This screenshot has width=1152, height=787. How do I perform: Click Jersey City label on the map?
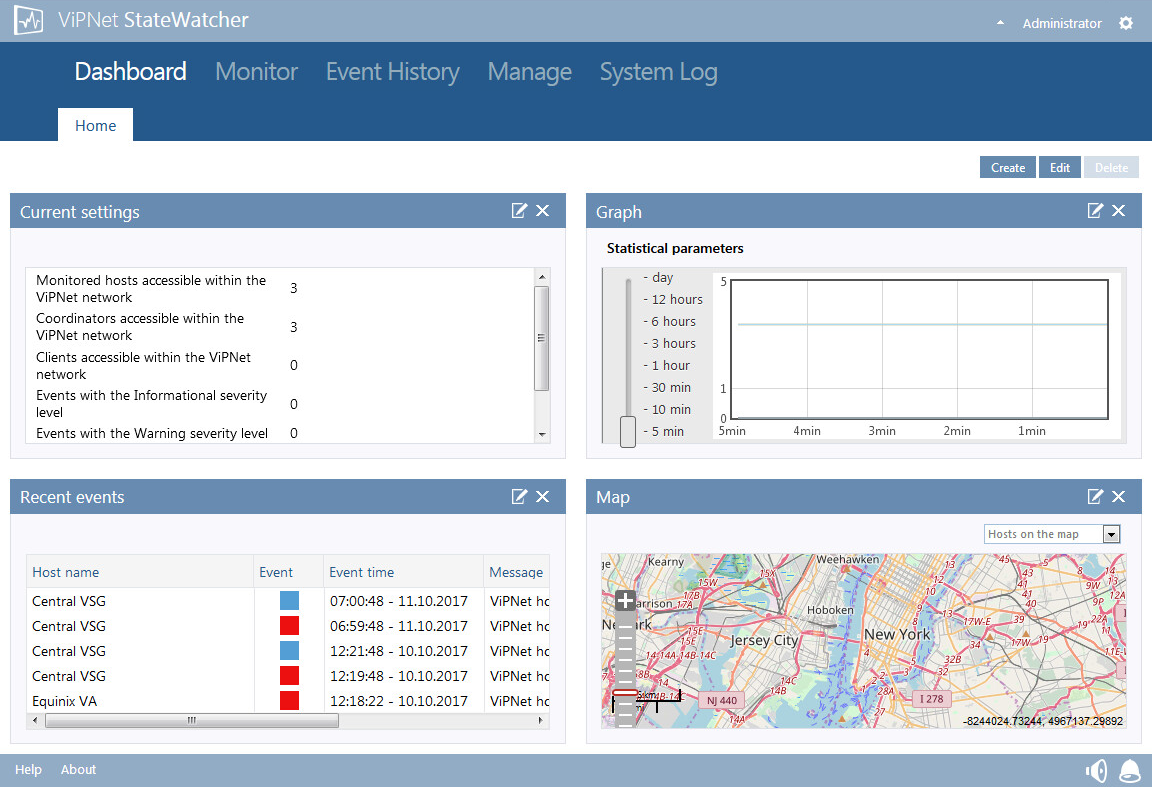tap(764, 640)
